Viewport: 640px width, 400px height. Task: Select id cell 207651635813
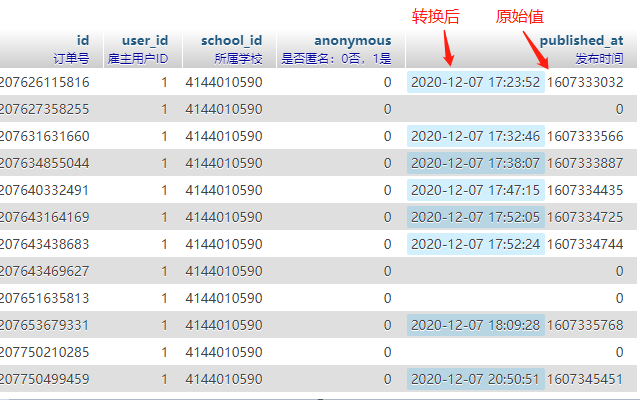44,298
